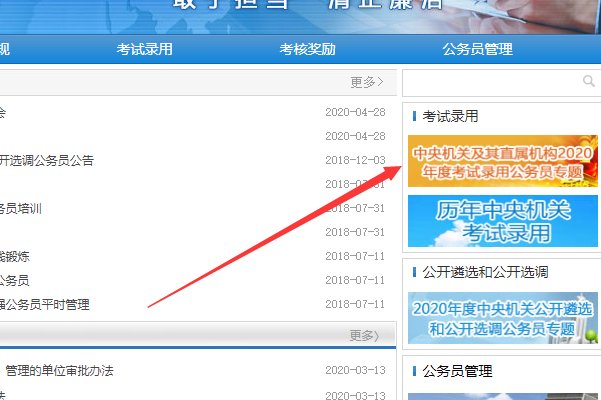Click date 2018-12-03 in list
The height and width of the screenshot is (400, 601).
[x=355, y=160]
